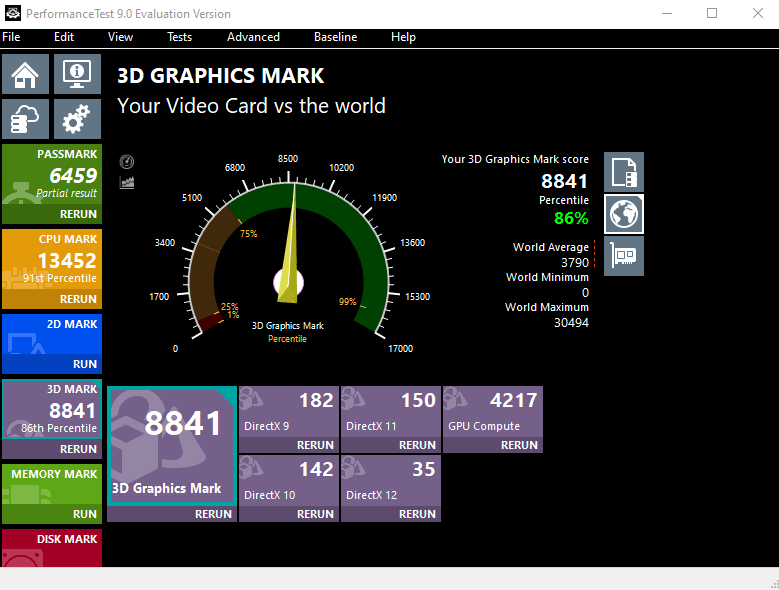Open the Edit menu
This screenshot has height=590, width=779.
pos(64,37)
